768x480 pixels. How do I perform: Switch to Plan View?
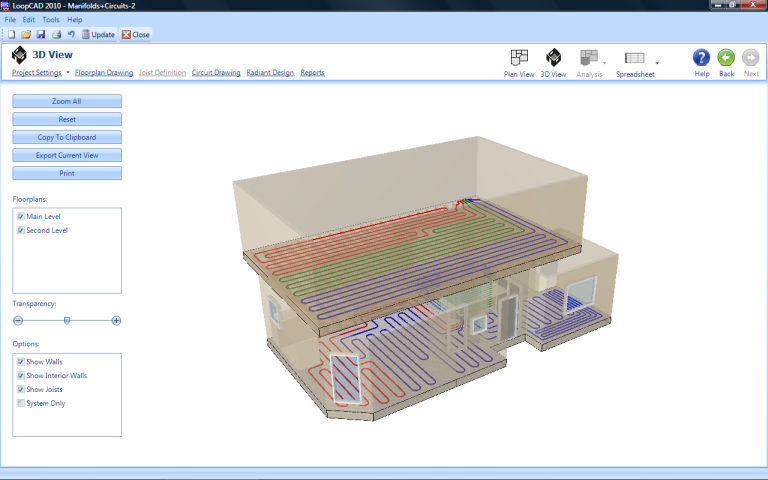(519, 64)
